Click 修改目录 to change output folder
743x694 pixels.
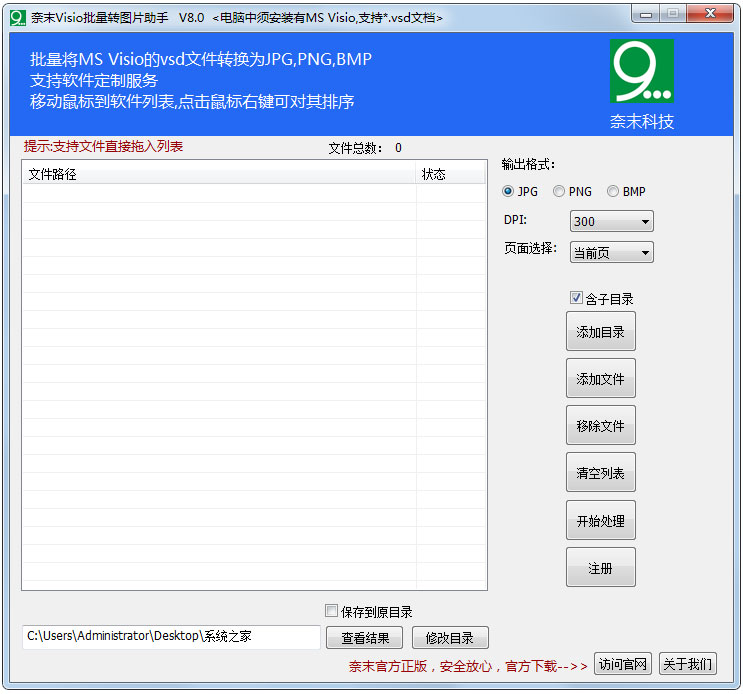(449, 638)
